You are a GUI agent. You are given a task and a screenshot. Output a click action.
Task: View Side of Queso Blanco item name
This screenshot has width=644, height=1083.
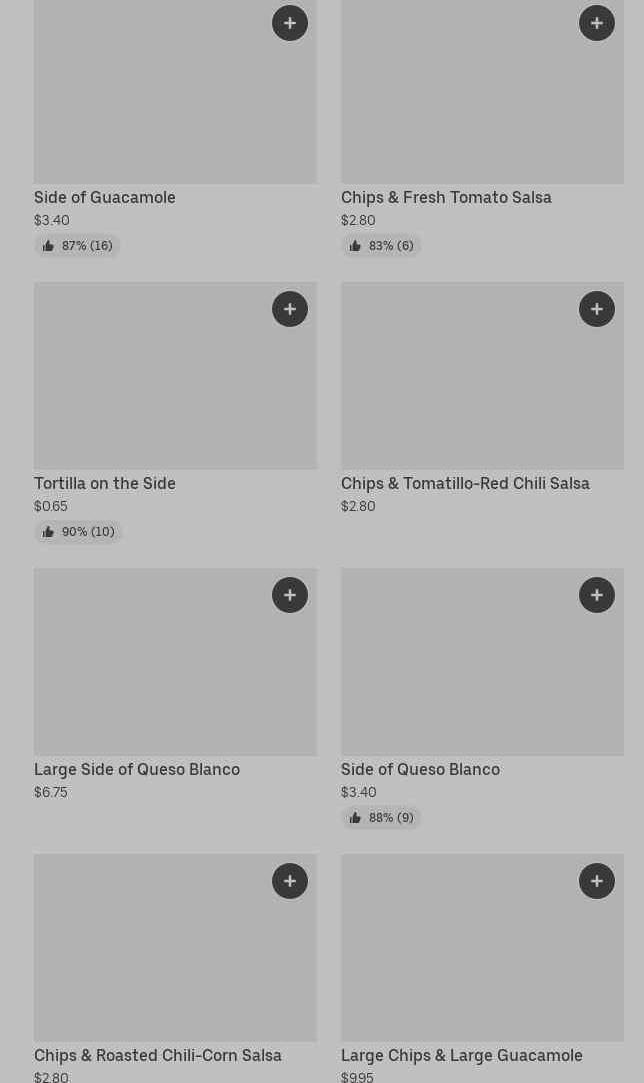click(x=420, y=770)
